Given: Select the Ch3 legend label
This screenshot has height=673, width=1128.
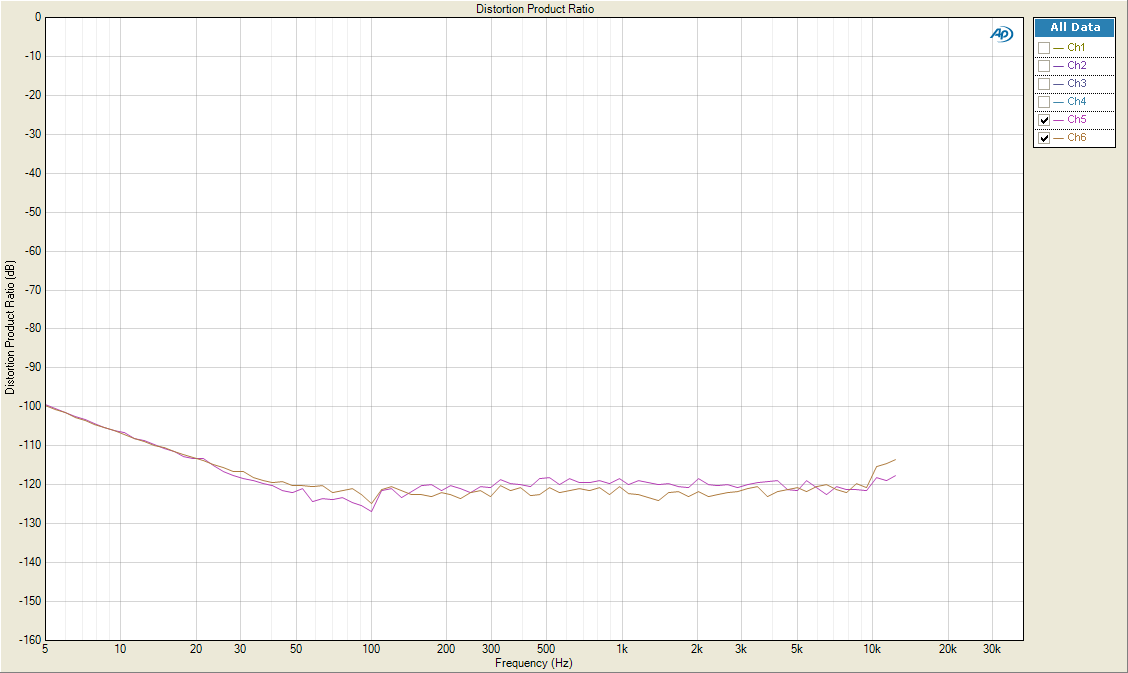Looking at the screenshot, I should (1077, 83).
